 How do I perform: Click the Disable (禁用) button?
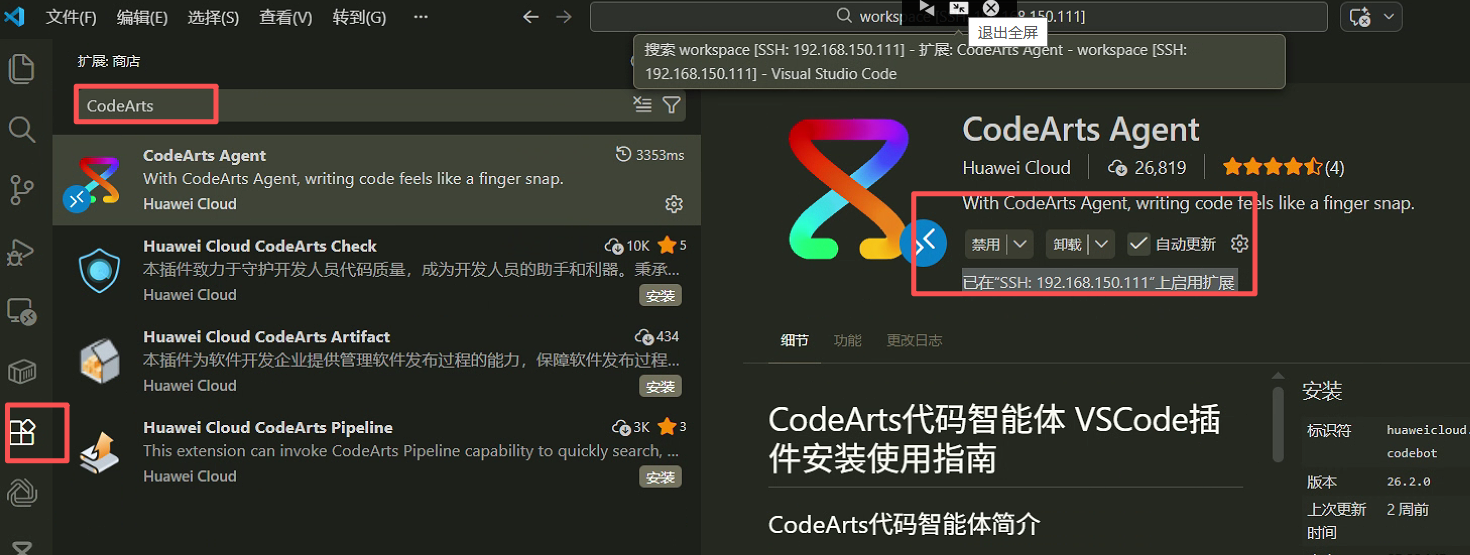point(986,244)
